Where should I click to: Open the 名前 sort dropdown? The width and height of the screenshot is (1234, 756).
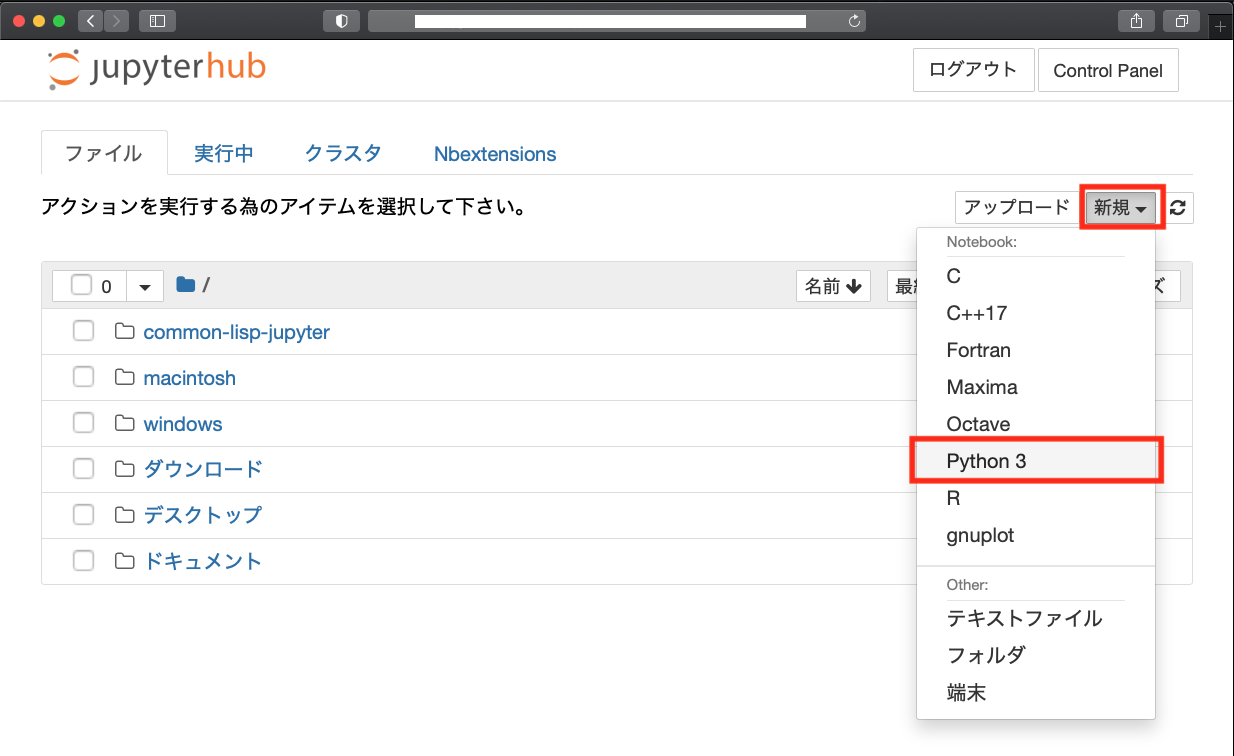tap(833, 285)
